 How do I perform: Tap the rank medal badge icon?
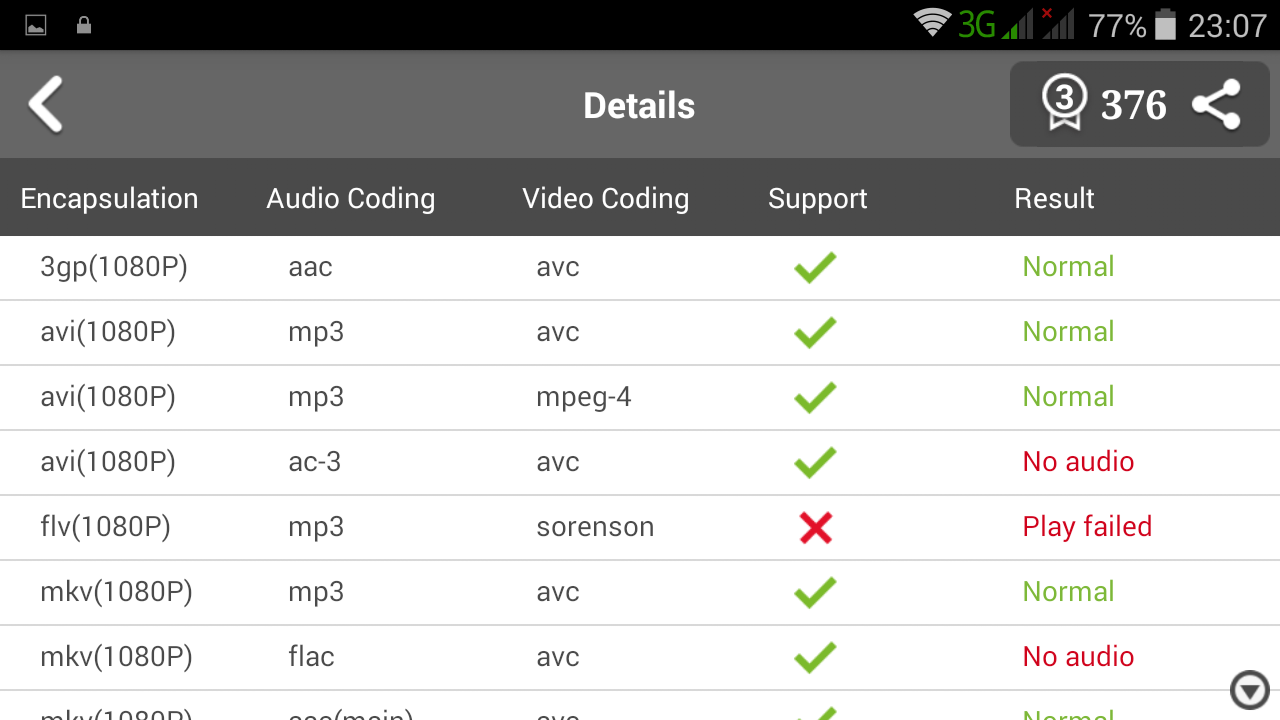click(1064, 104)
